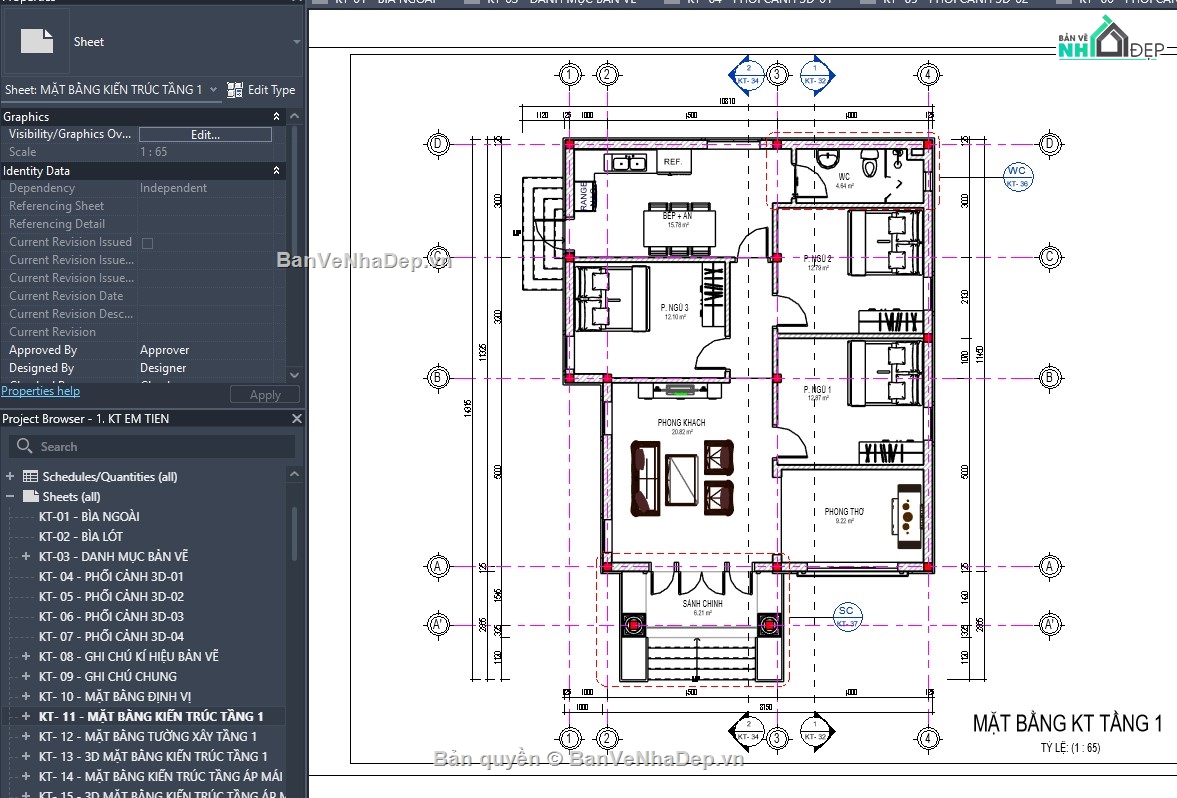Expand the KT- 14 - MẶT BẰNG KIẾN TRÚC TẦNG ÁP MÁI node
1177x798 pixels.
point(26,776)
